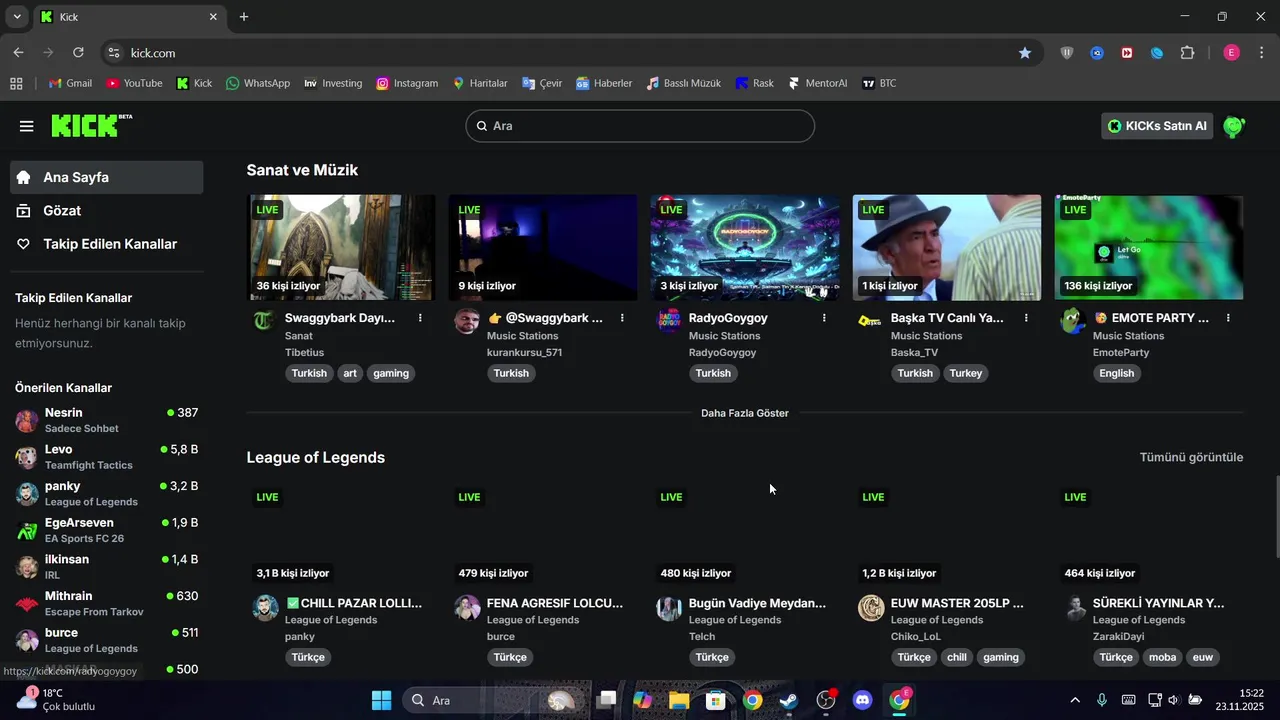Open Gözat in the sidebar
The width and height of the screenshot is (1280, 720).
(x=107, y=211)
